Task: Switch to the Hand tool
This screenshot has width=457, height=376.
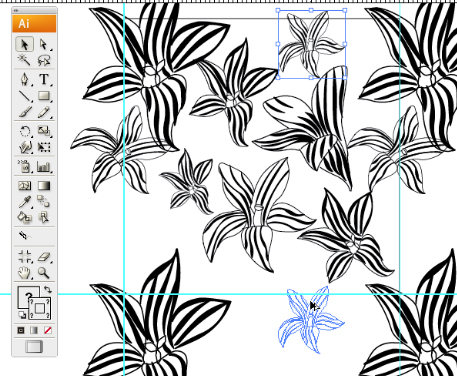Action: [25, 273]
